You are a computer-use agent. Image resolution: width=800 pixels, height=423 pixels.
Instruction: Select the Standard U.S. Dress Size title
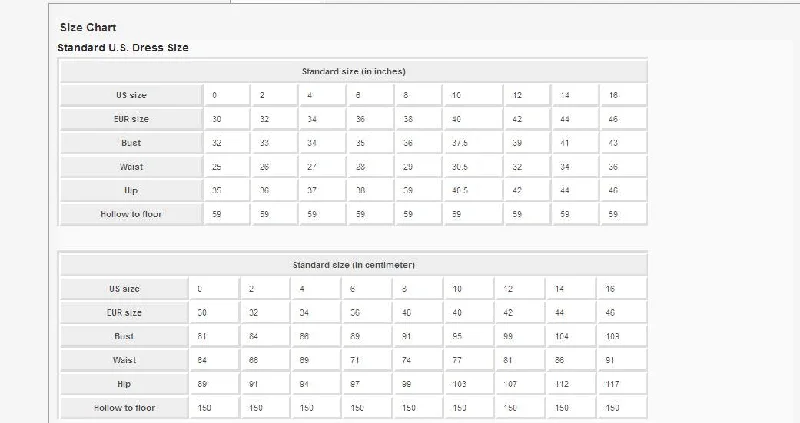pyautogui.click(x=123, y=47)
